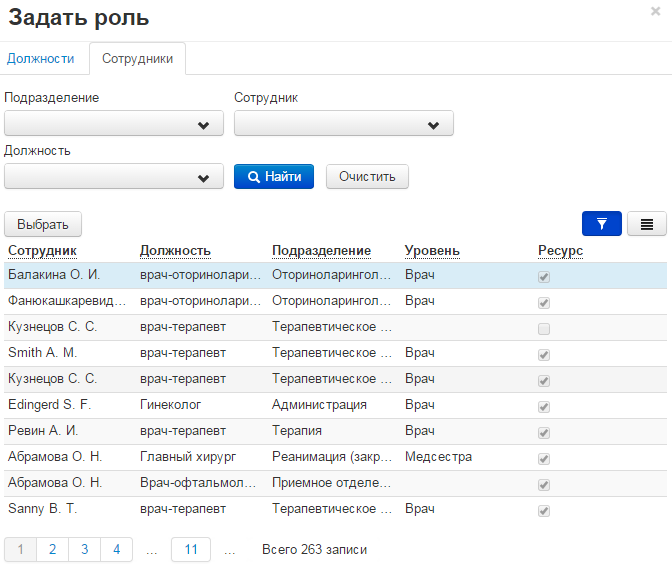This screenshot has height=567, width=672.
Task: Sort by Уровень column header
Action: click(x=432, y=251)
